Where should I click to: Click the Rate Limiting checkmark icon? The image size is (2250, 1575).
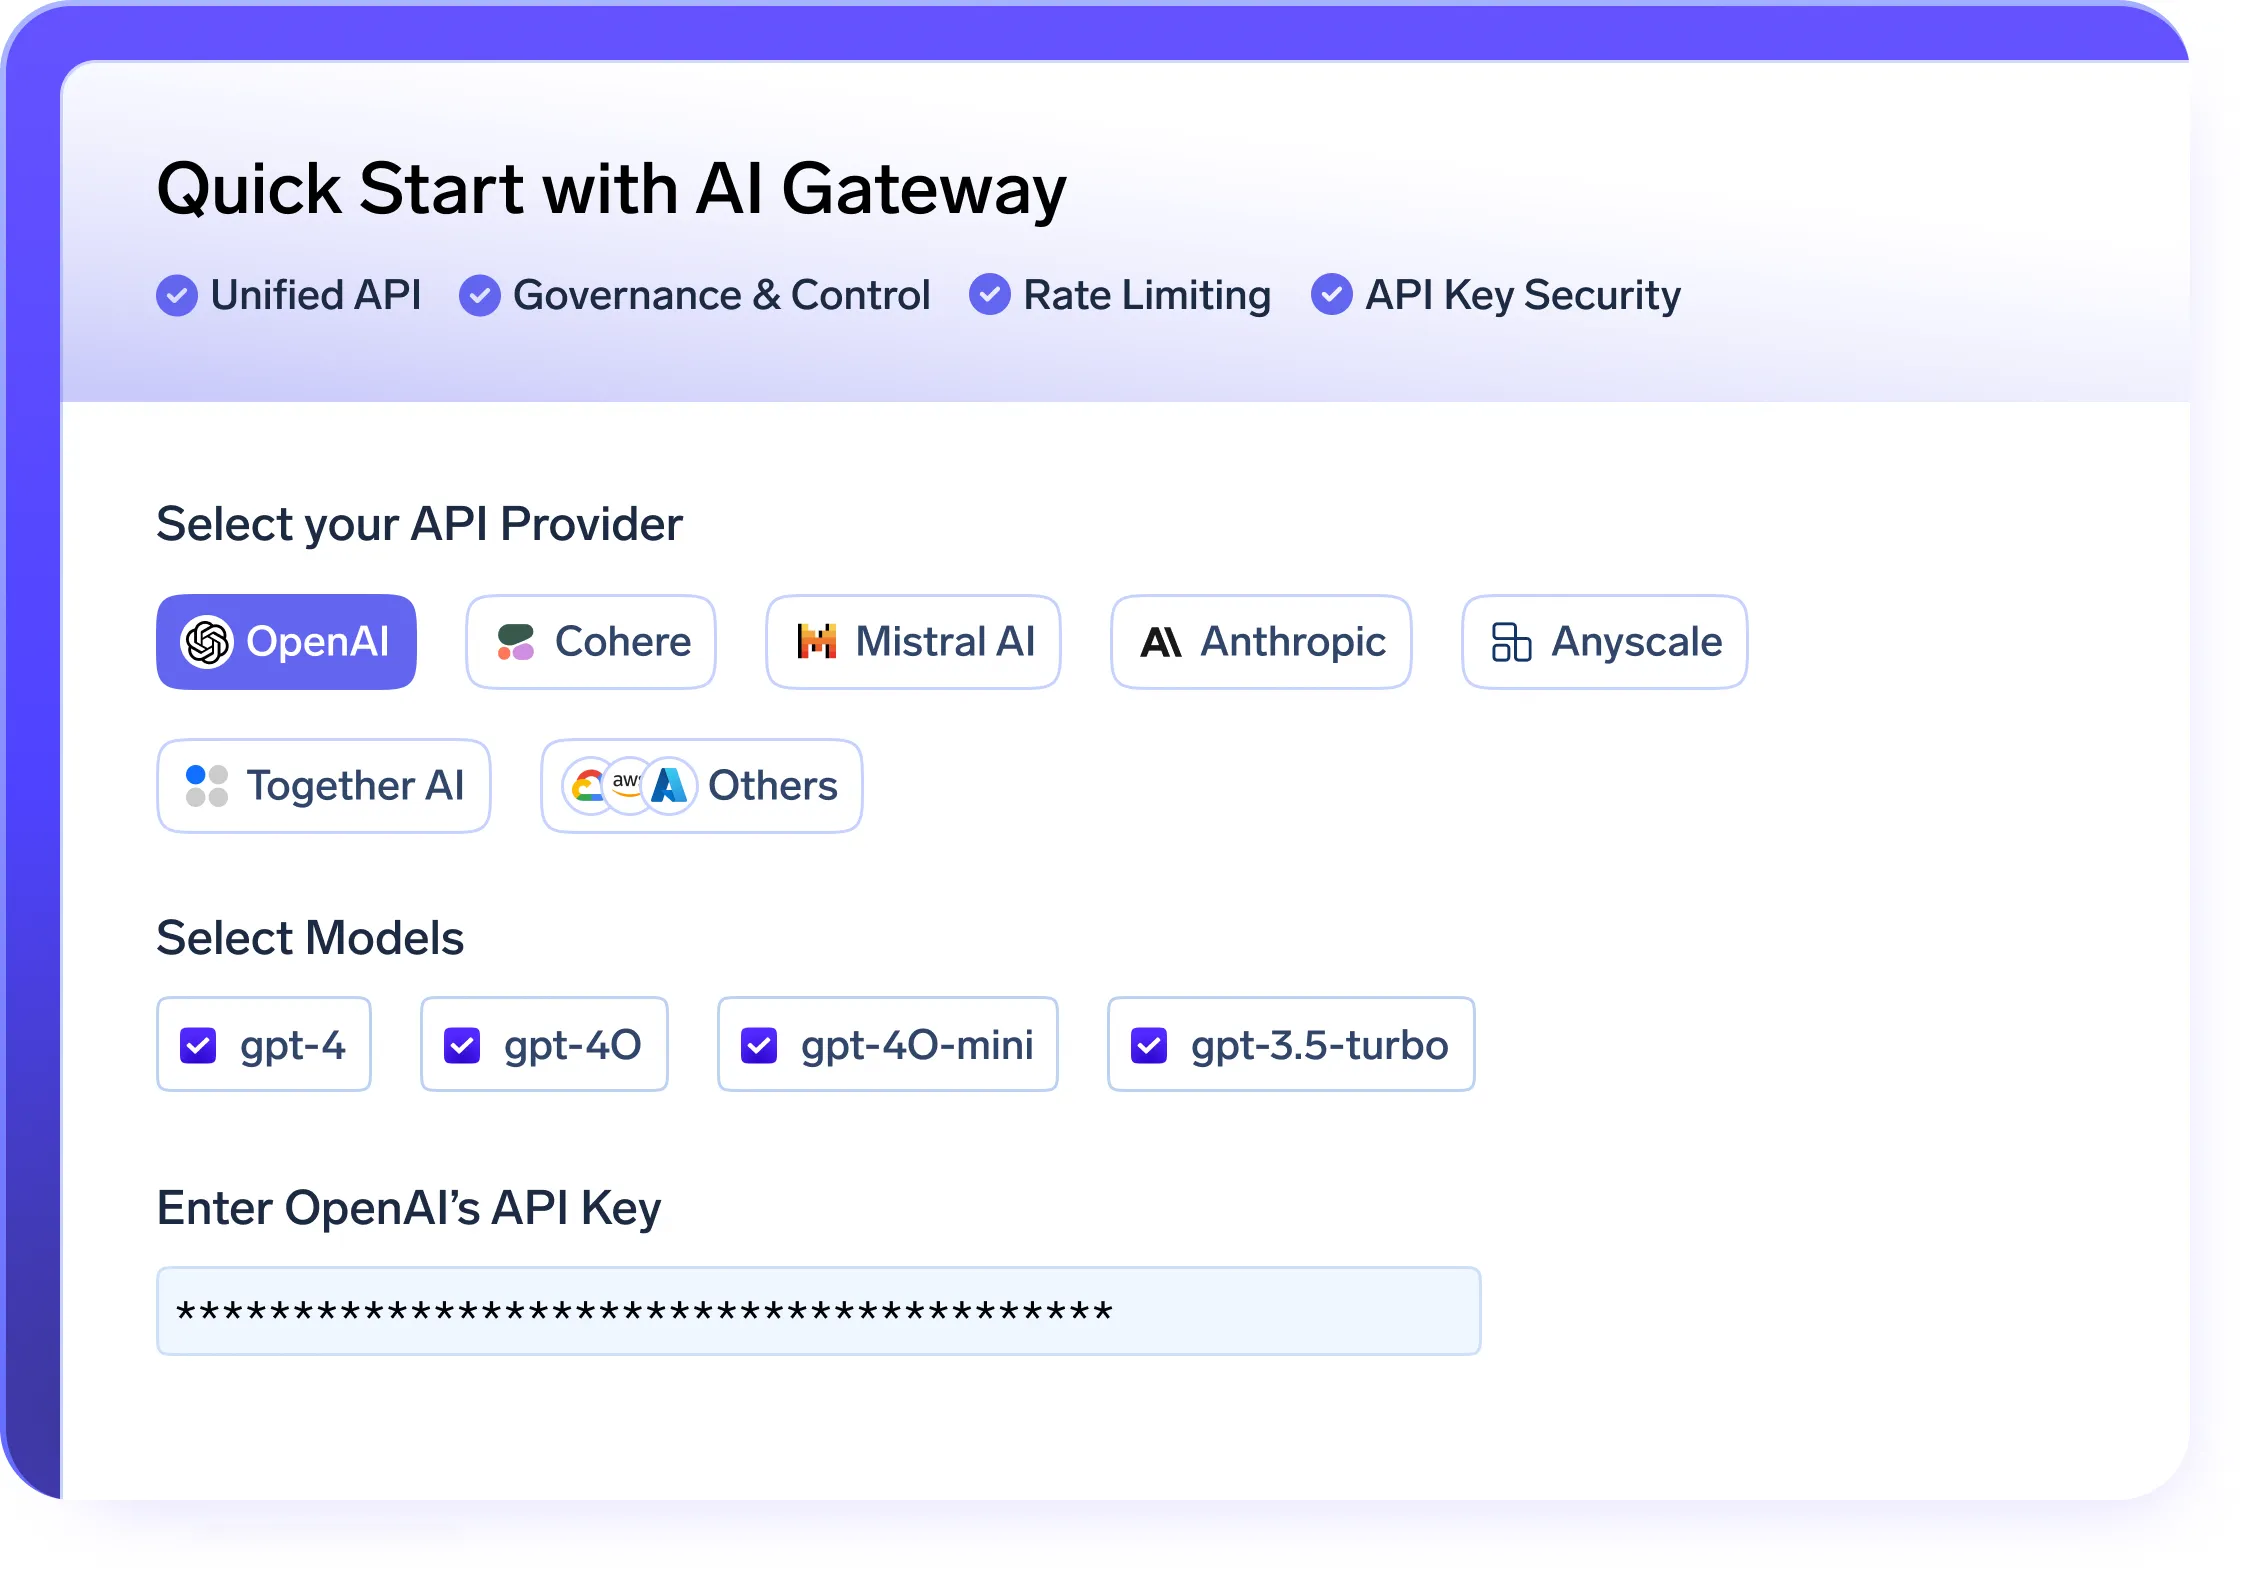pyautogui.click(x=990, y=295)
